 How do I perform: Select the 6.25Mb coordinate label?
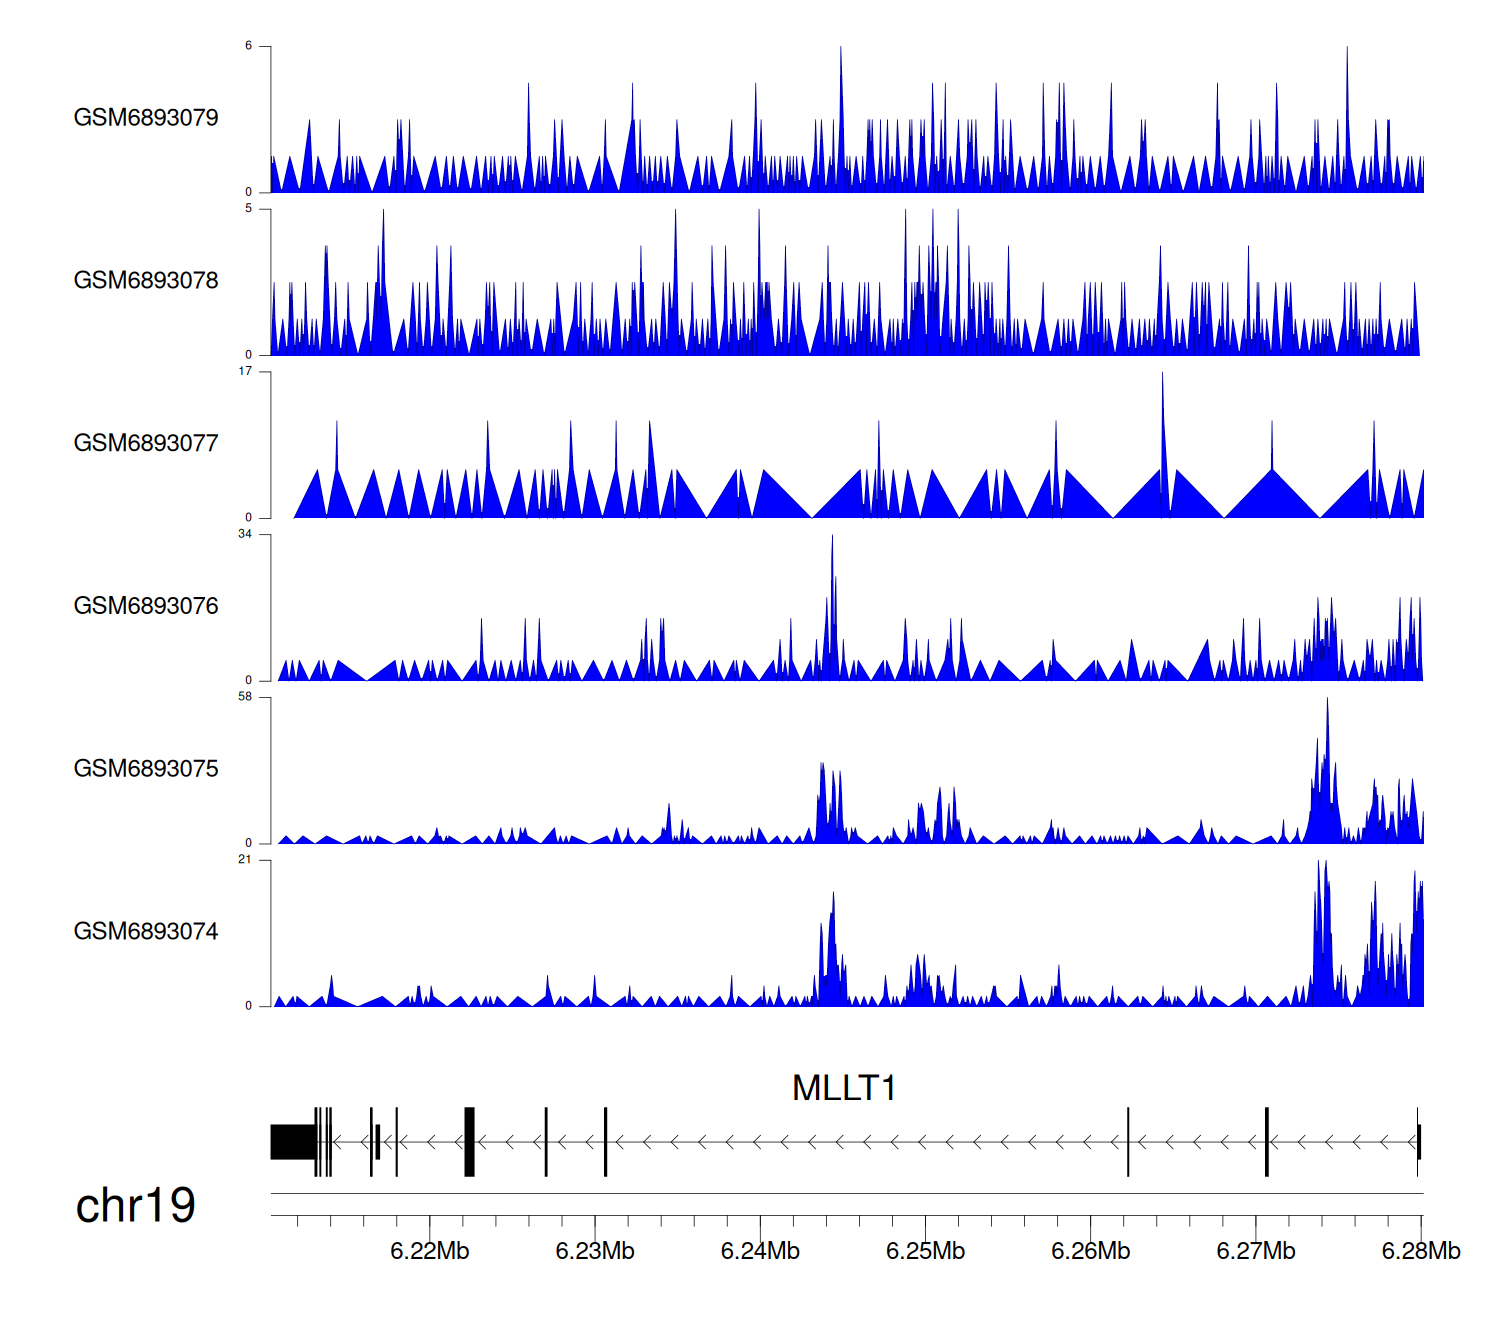tap(925, 1251)
